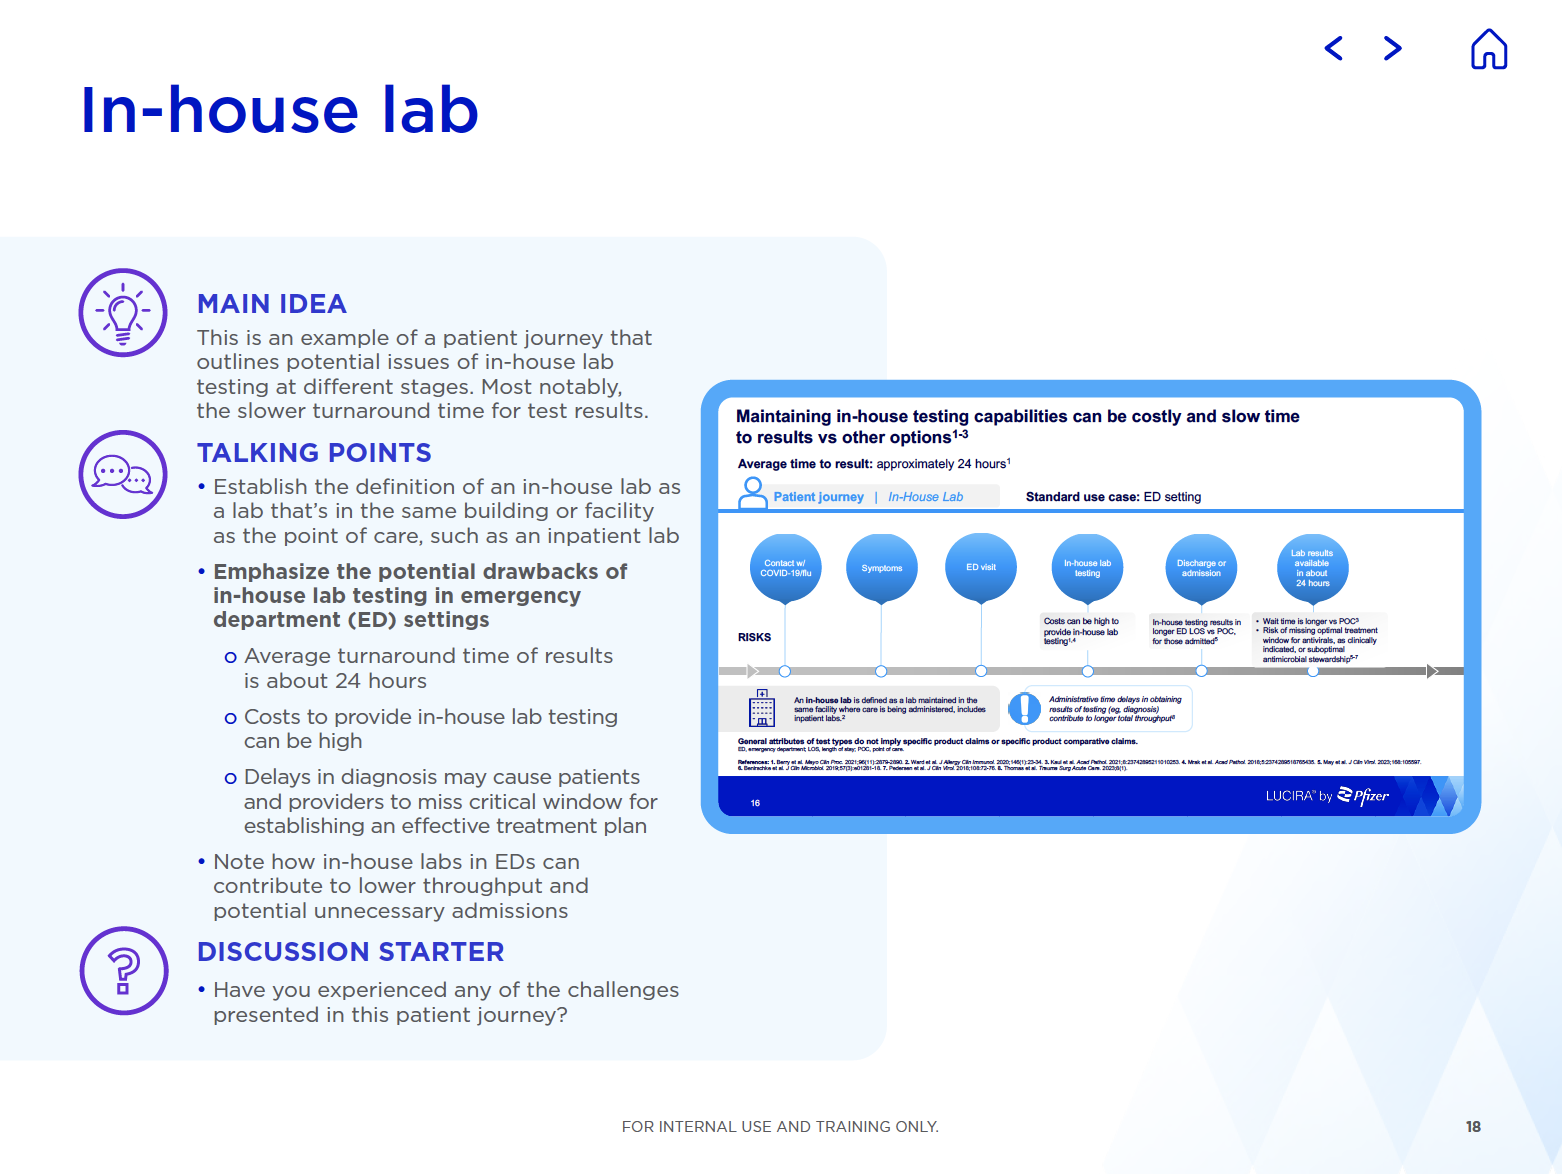1562x1174 pixels.
Task: Click the 'Contact w/ COVID-19/flu' bubble
Action: click(x=786, y=568)
